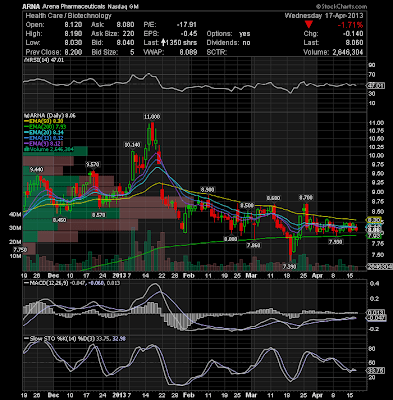Click the green EMA(200) legend entry

[x=46, y=127]
